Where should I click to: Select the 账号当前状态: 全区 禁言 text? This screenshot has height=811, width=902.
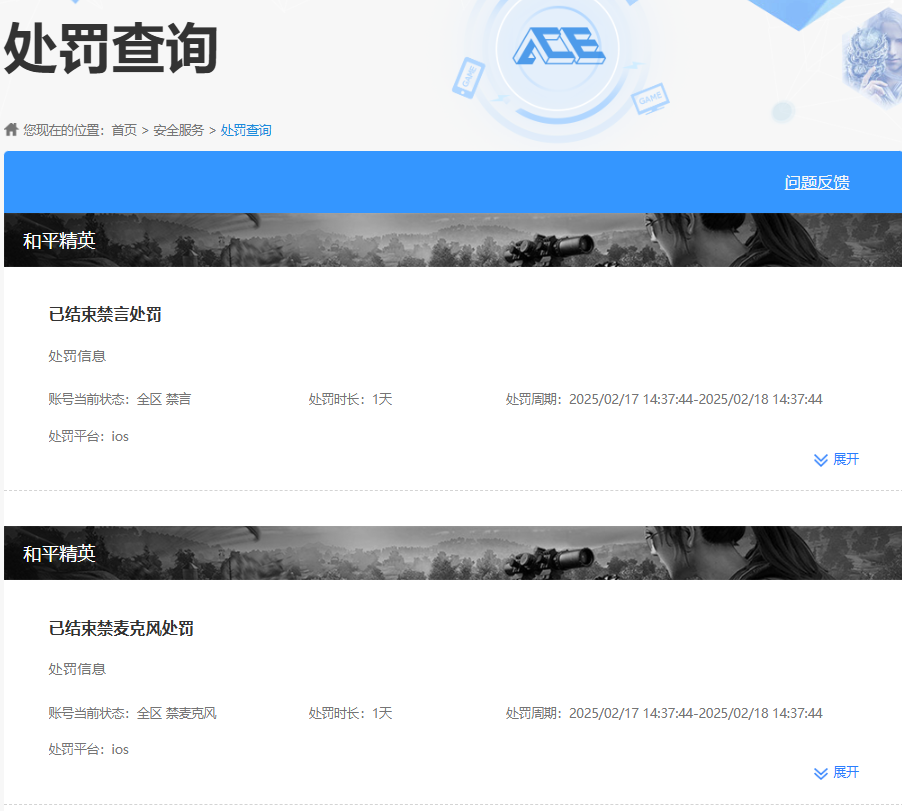tap(120, 399)
